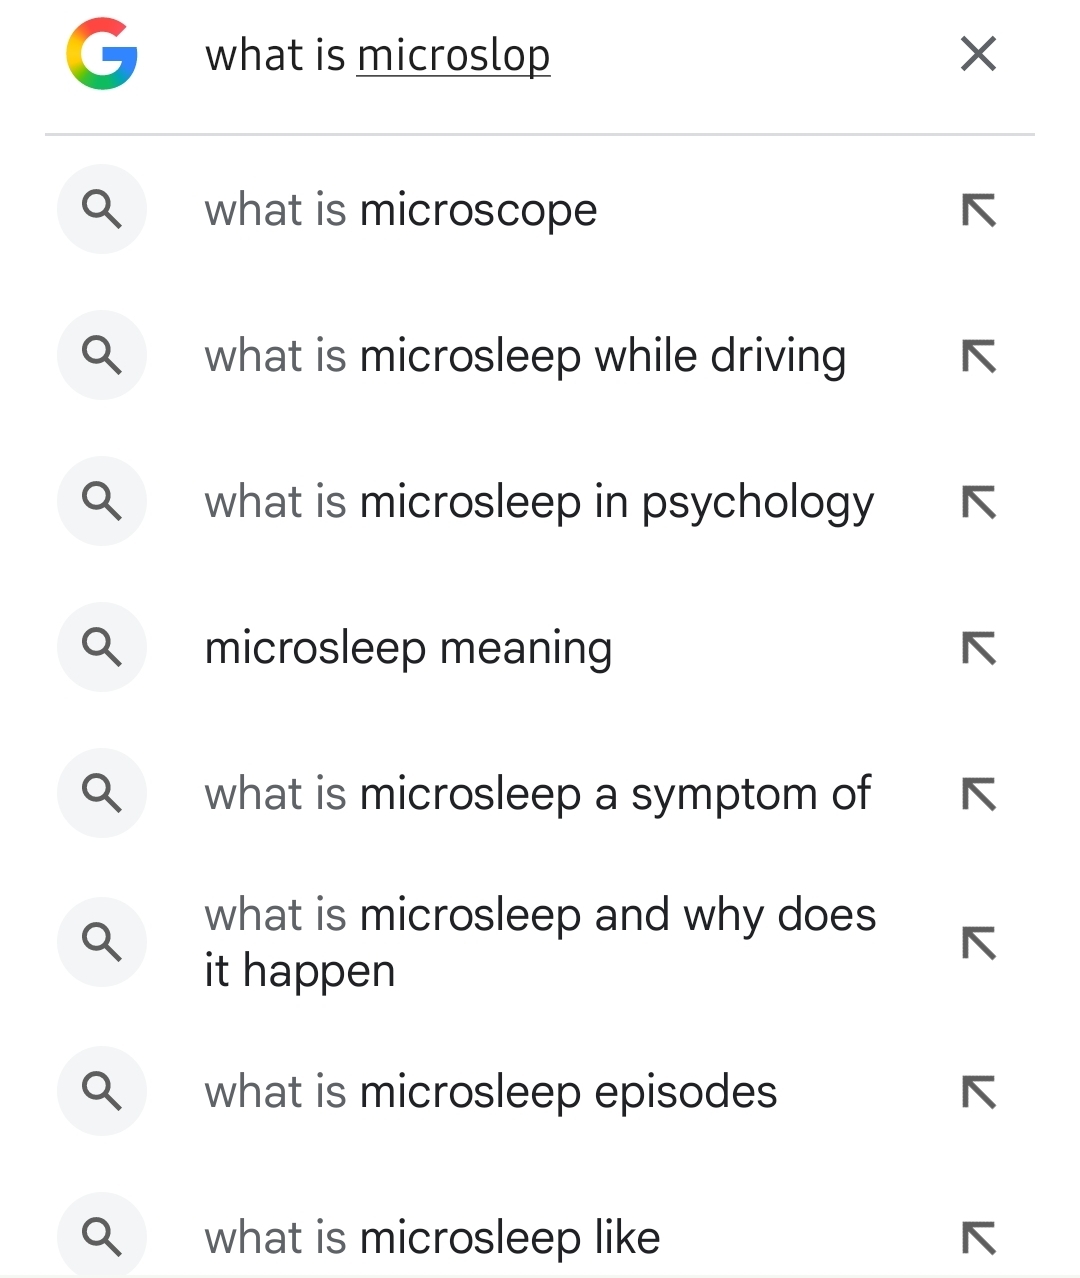Fill query arrow for 'microsleep in psychology'

coord(978,502)
